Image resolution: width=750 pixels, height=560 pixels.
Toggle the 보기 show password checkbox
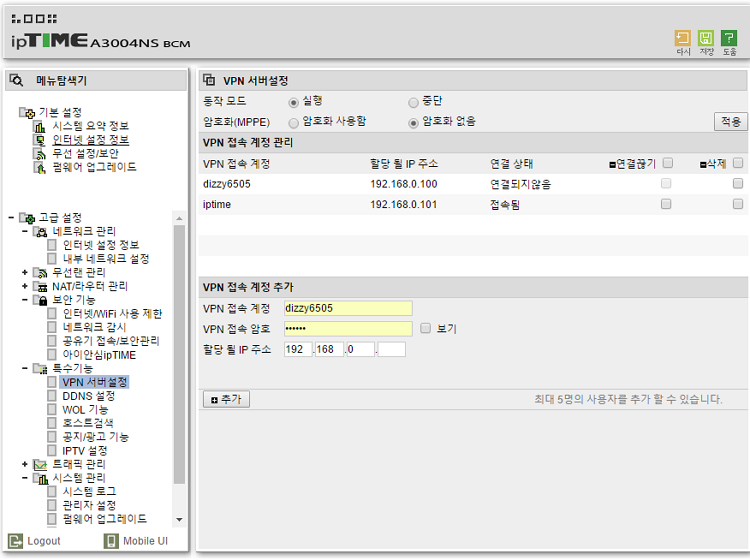pos(425,328)
